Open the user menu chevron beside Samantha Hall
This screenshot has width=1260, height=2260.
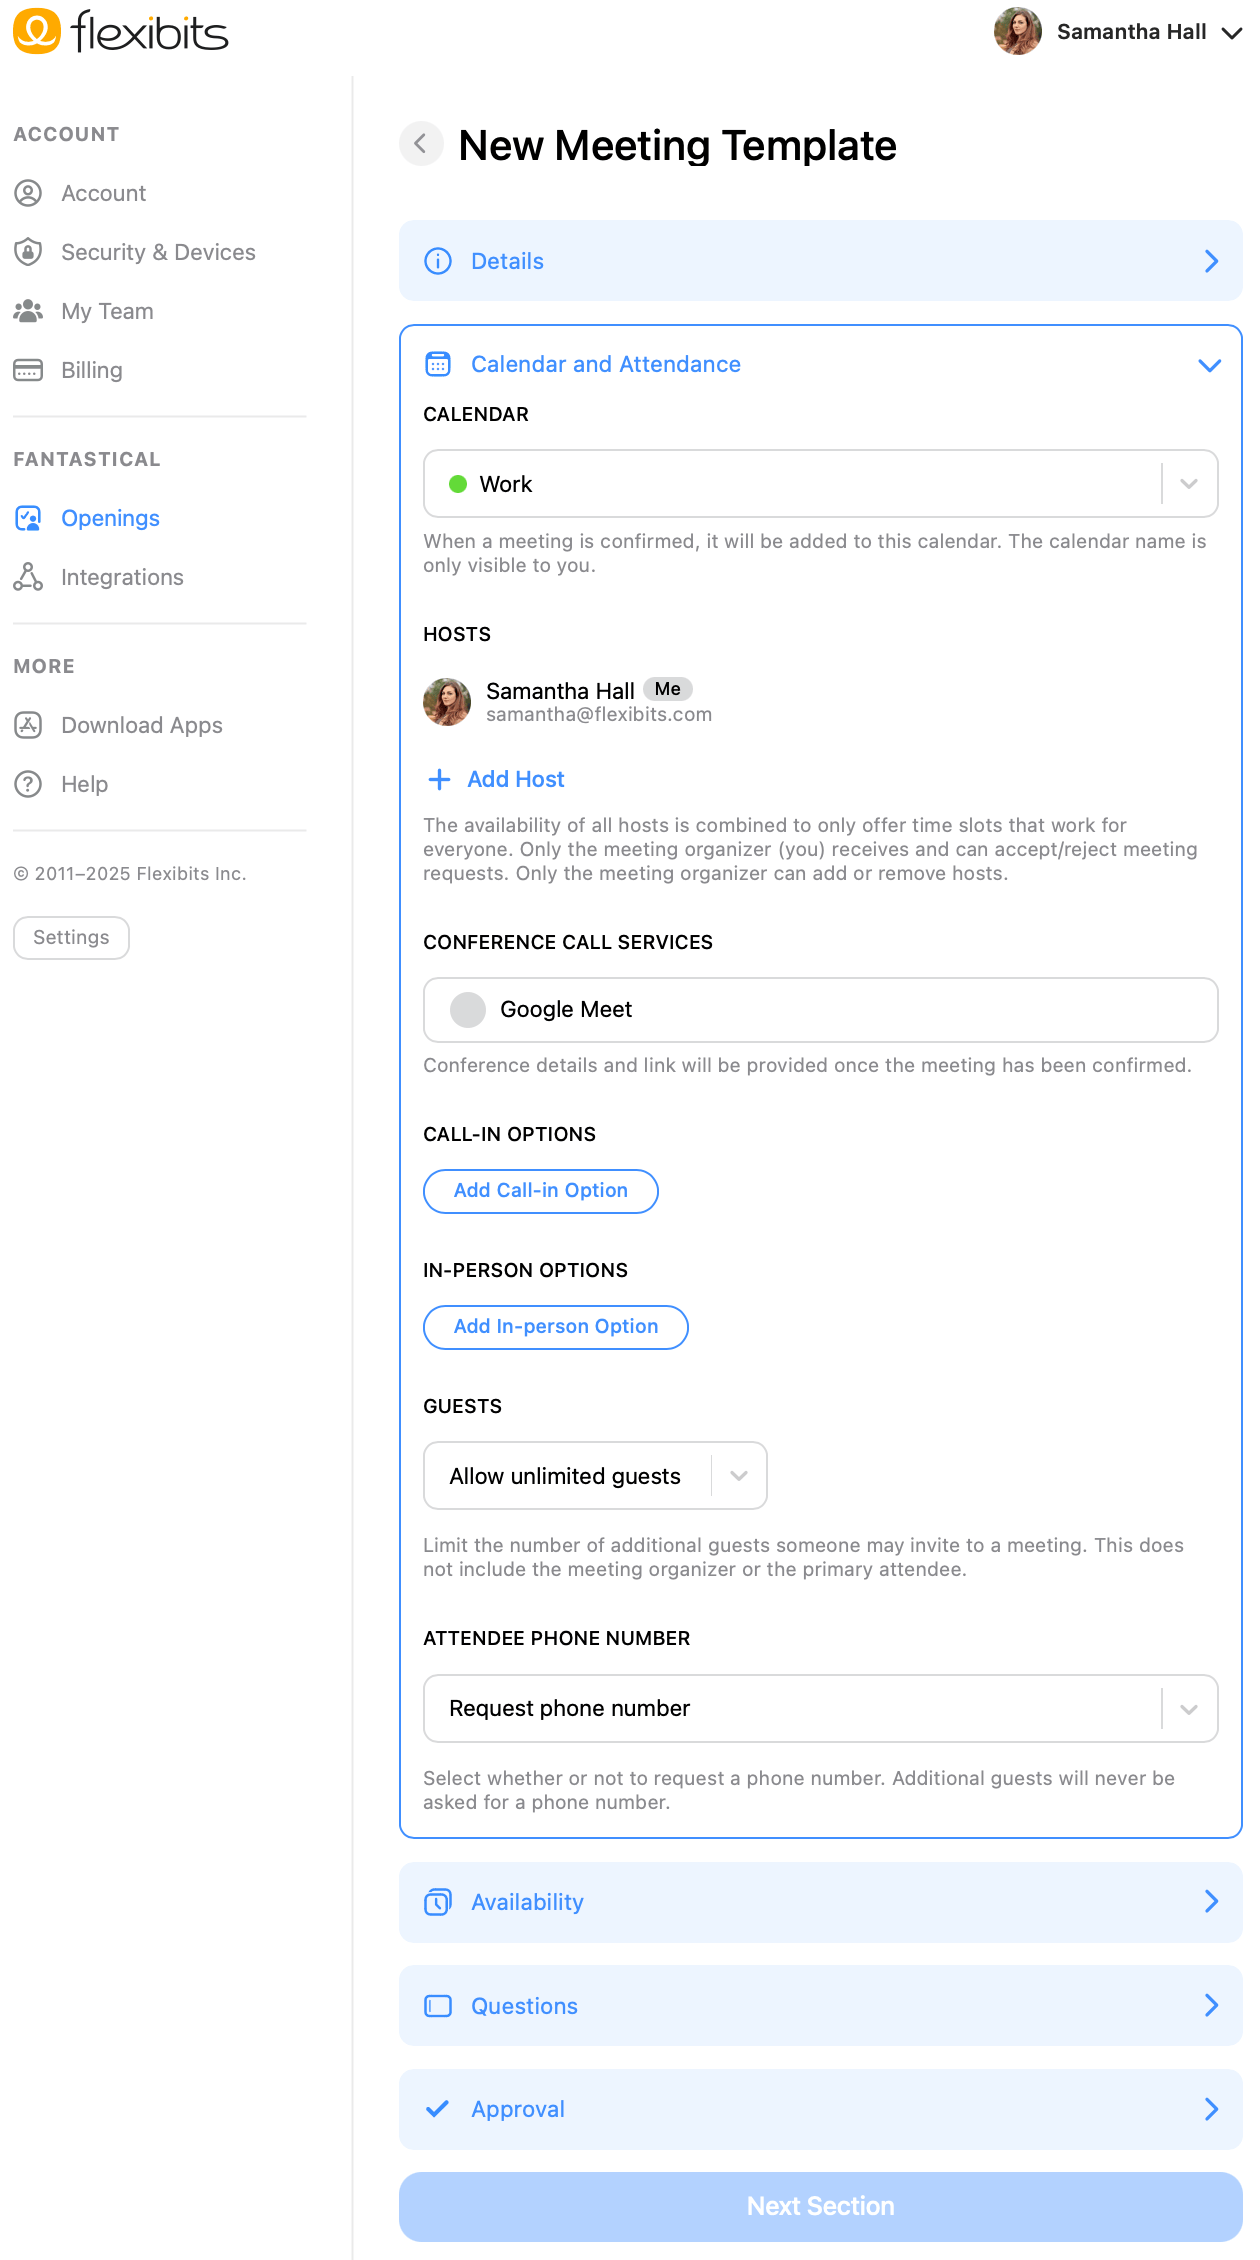(1232, 32)
